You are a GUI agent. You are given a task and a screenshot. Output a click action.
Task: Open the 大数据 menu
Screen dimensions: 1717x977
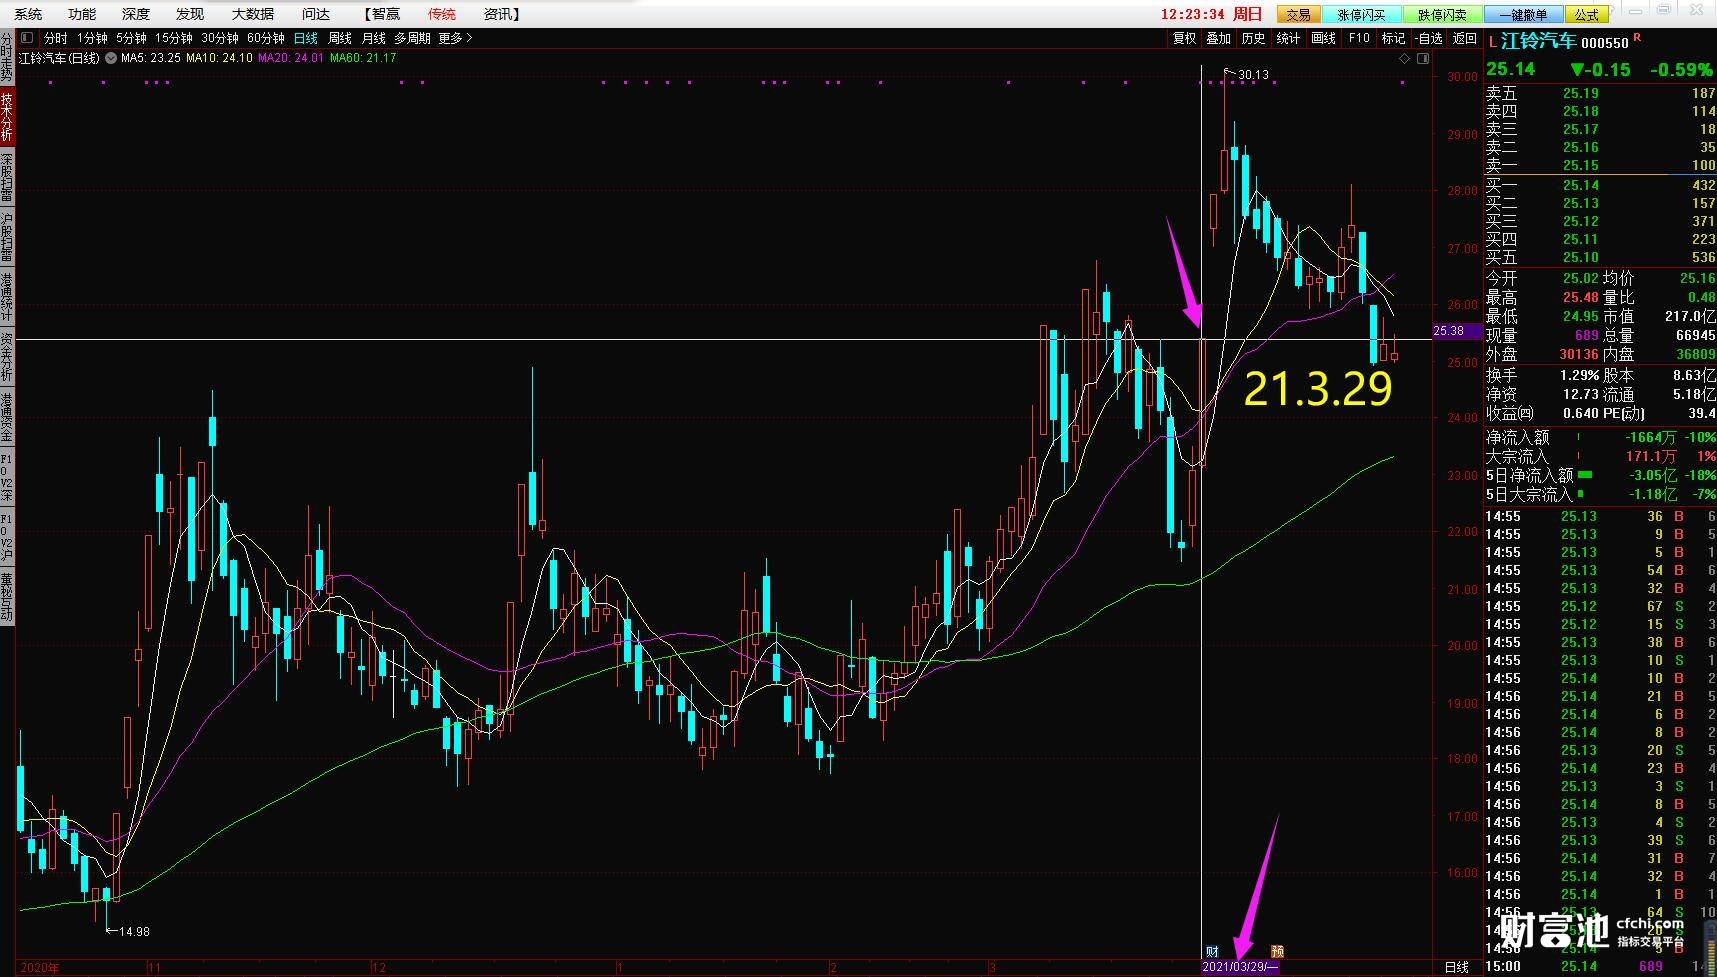253,14
